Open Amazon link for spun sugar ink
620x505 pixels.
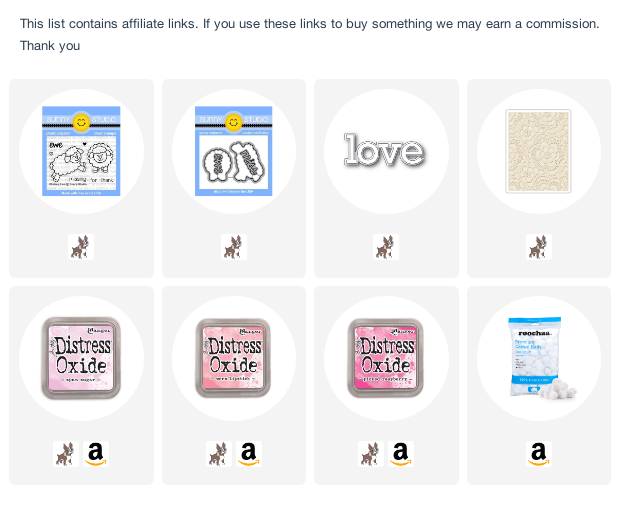tap(96, 454)
